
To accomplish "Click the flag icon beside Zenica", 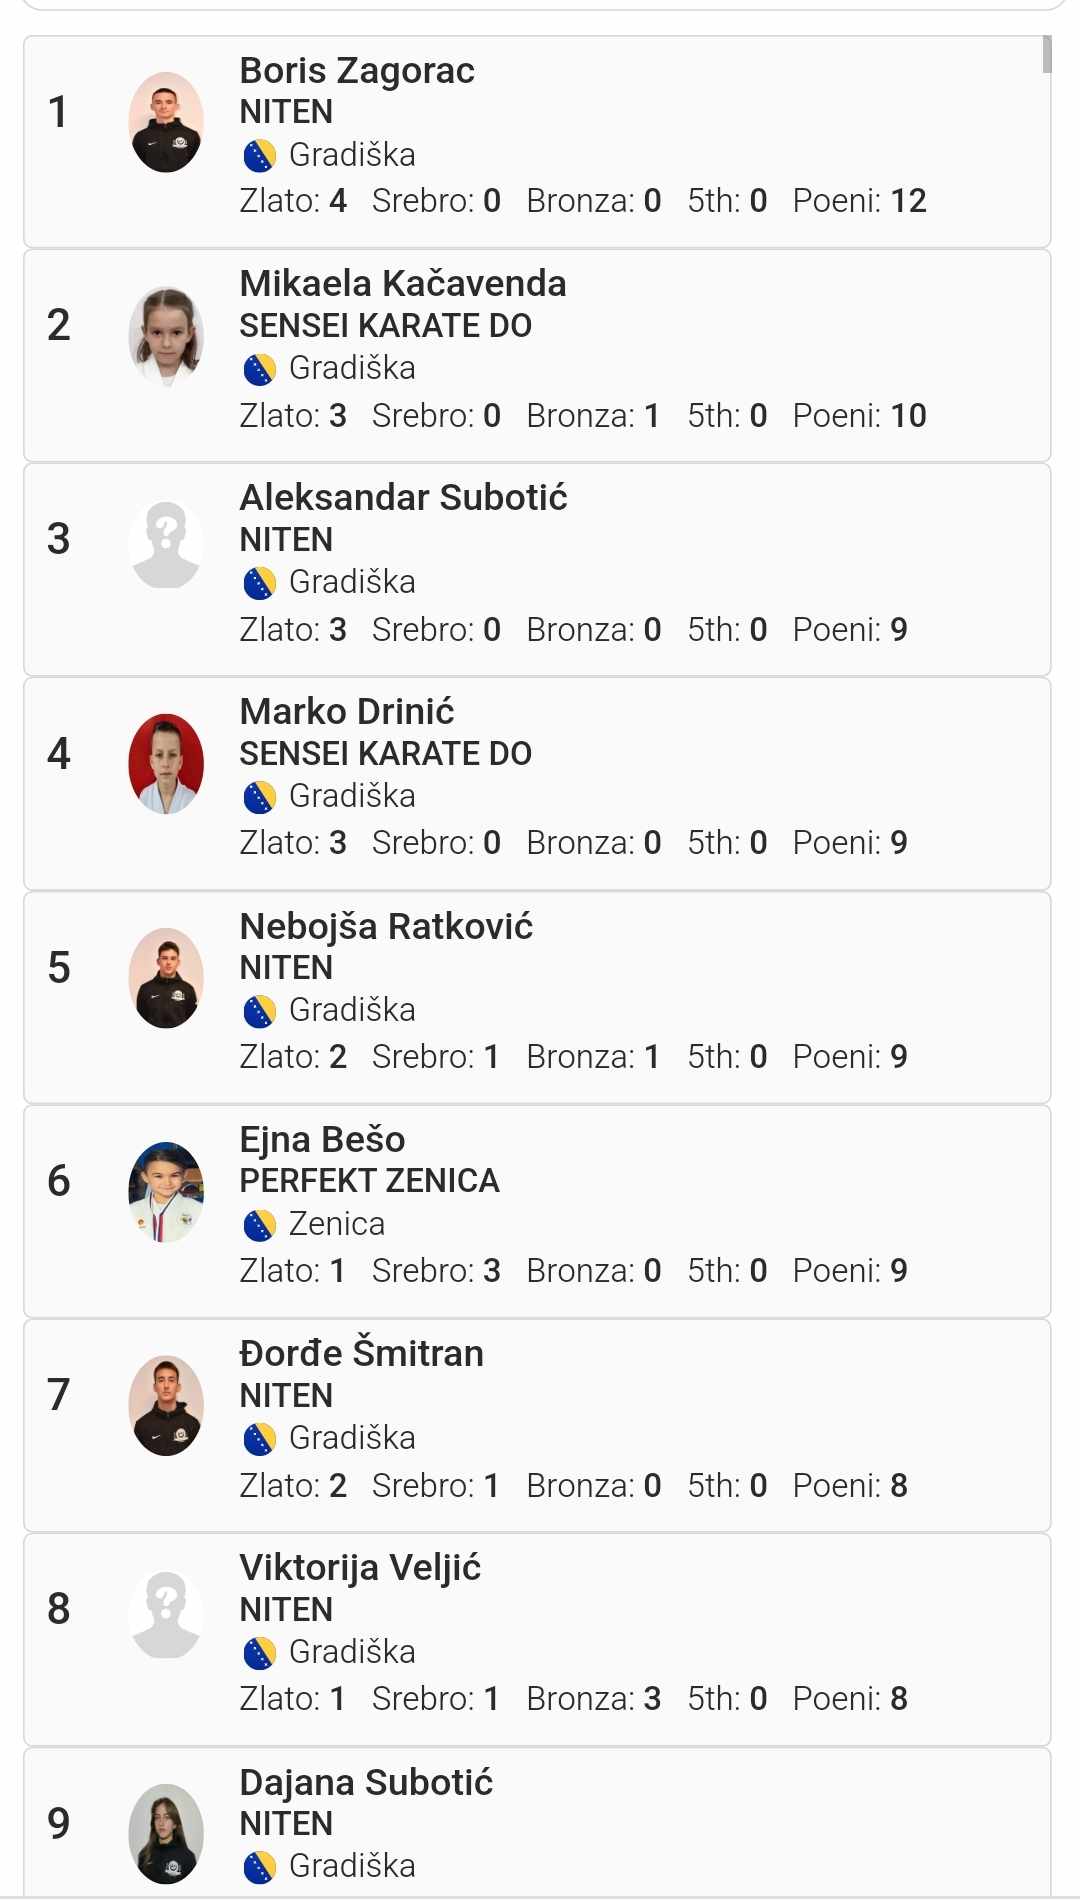I will point(259,1225).
